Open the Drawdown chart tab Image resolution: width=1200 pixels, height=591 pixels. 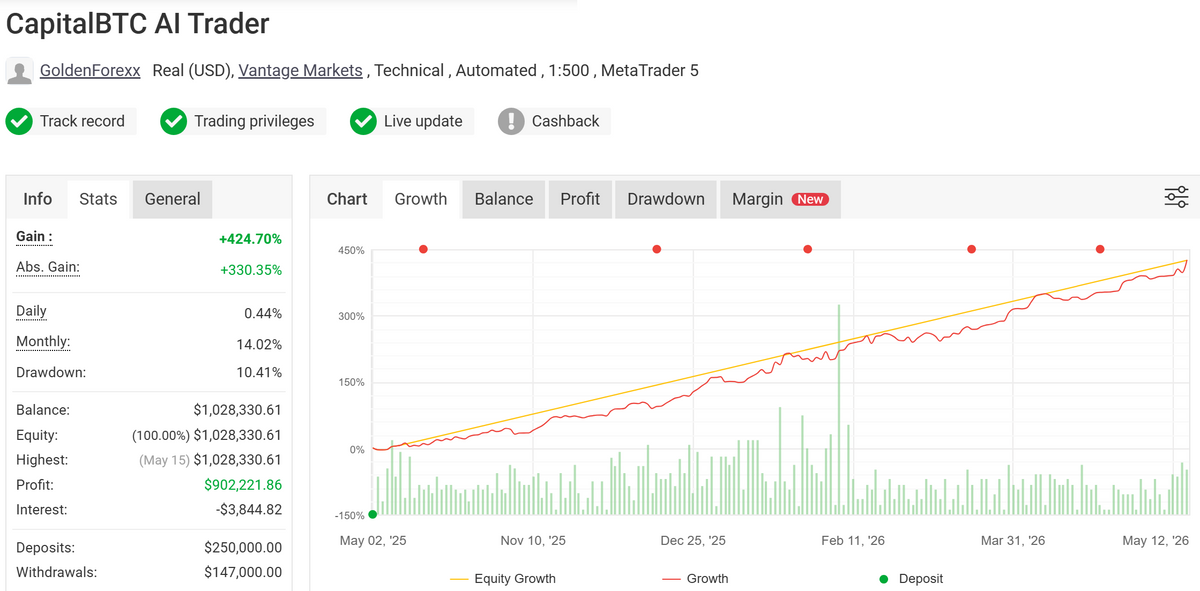tap(666, 199)
